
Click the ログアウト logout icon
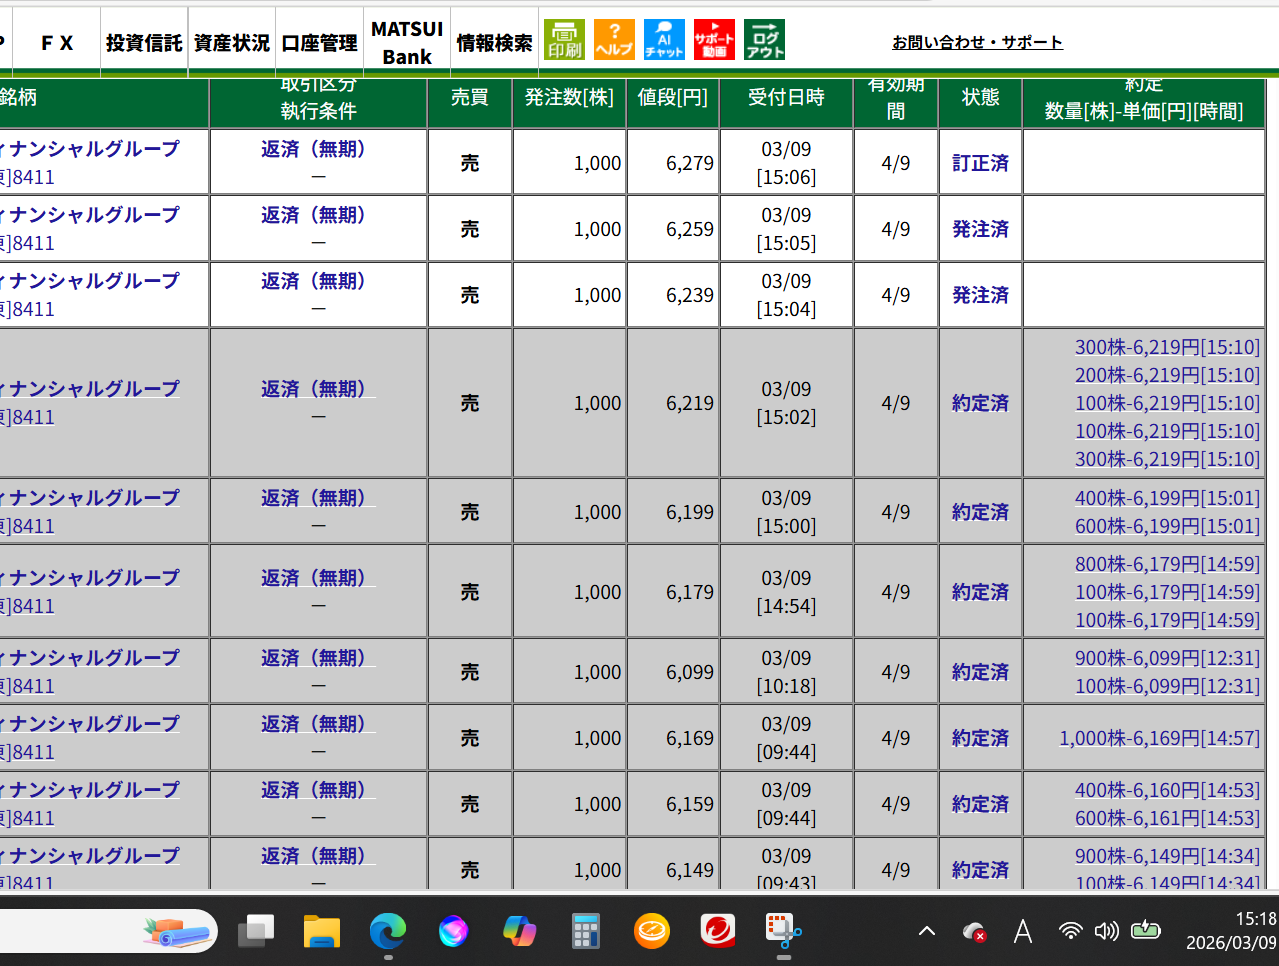point(765,40)
